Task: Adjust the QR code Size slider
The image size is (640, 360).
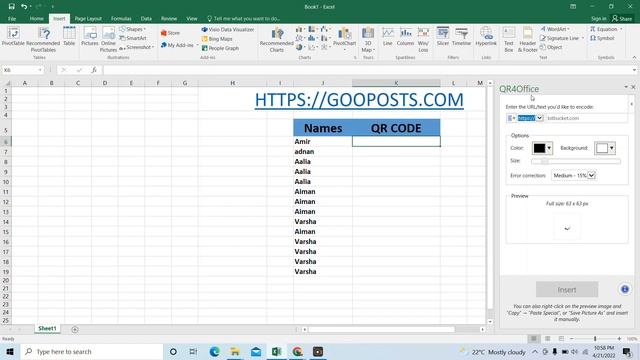Action: point(576,161)
